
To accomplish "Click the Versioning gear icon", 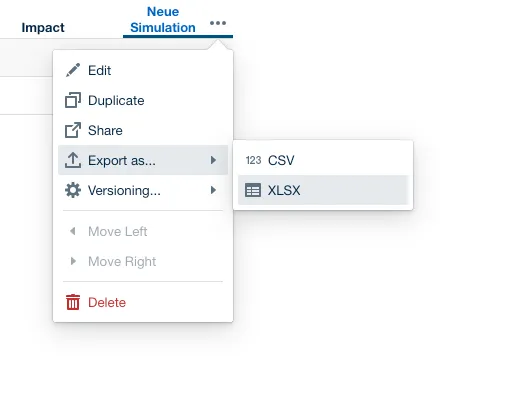I will (x=73, y=190).
